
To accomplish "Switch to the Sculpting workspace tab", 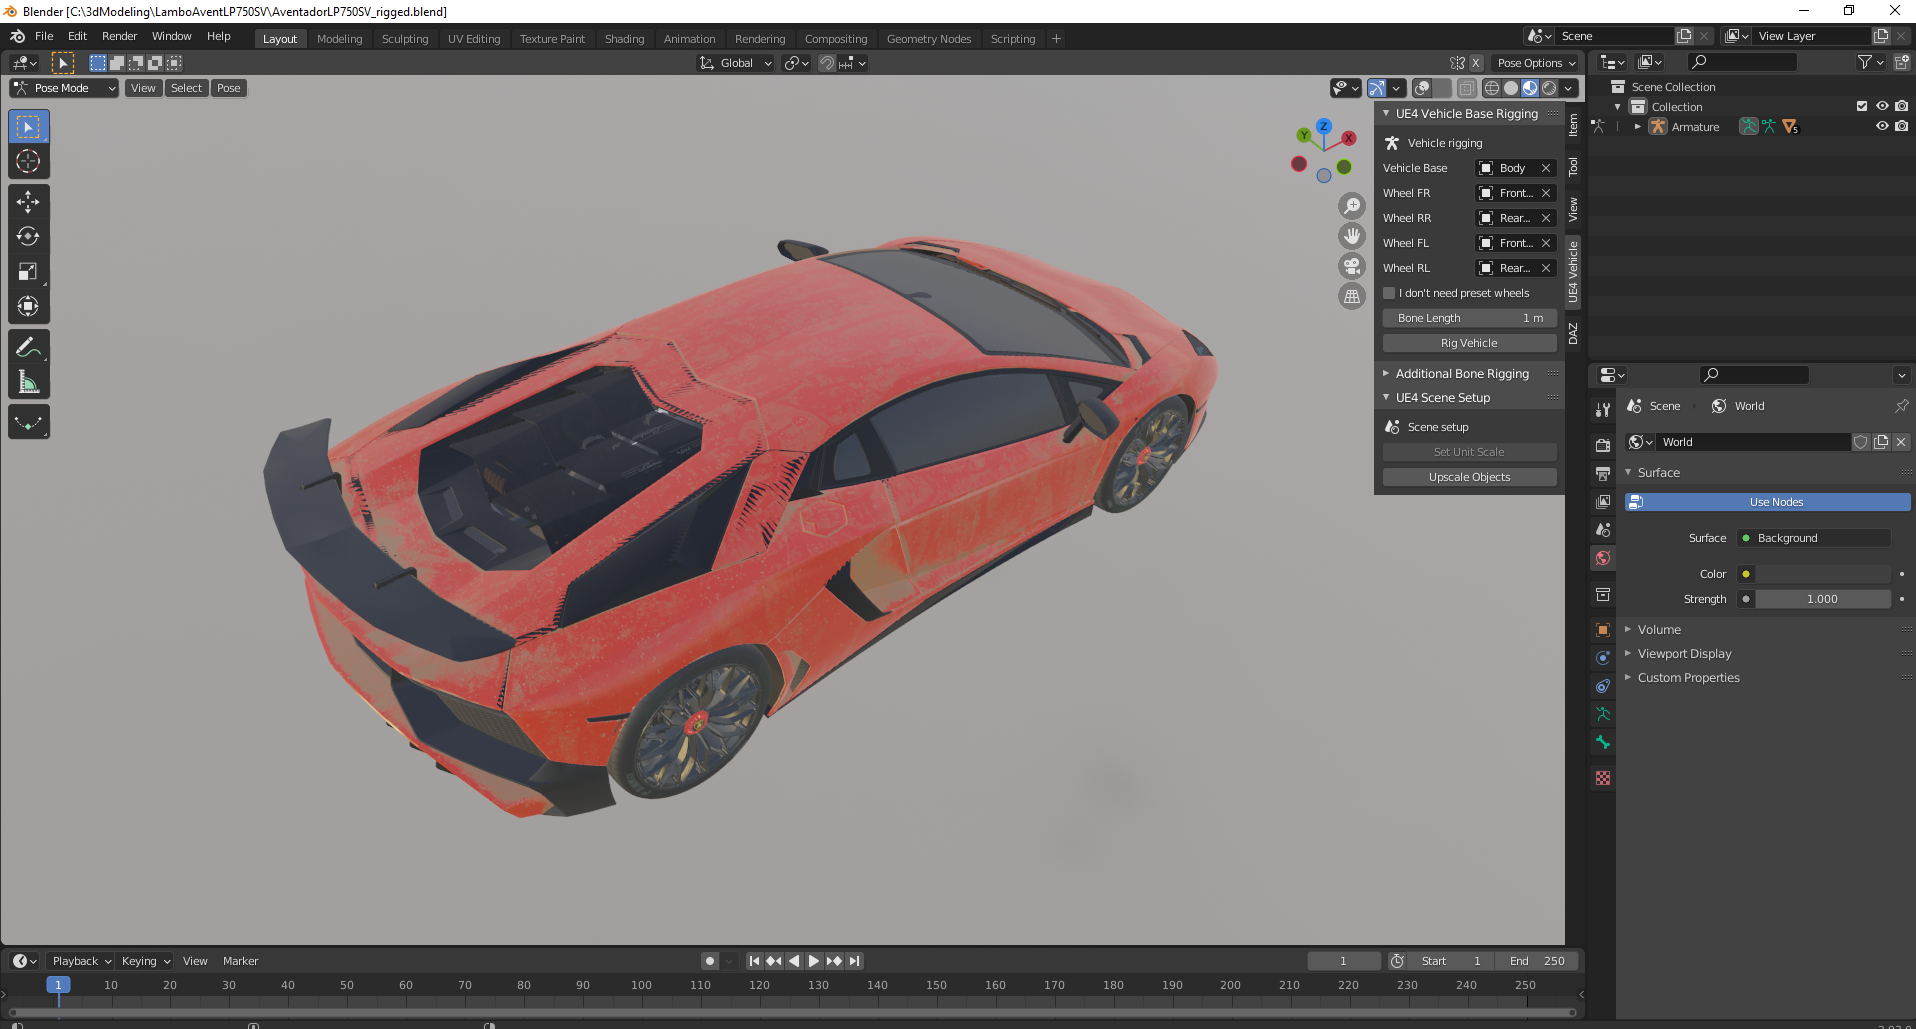I will click(404, 39).
